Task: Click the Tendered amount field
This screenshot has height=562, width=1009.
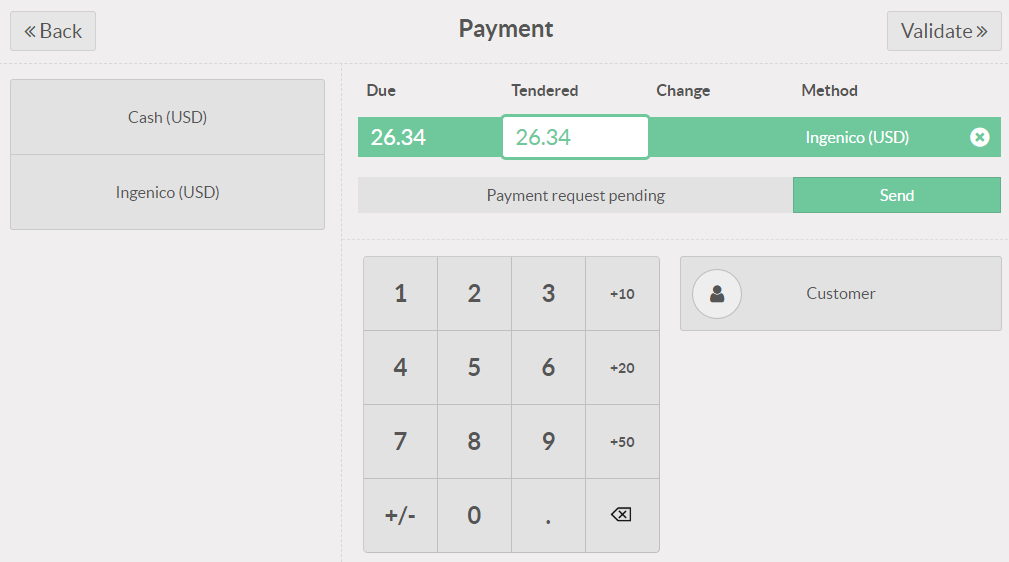Action: pos(575,137)
